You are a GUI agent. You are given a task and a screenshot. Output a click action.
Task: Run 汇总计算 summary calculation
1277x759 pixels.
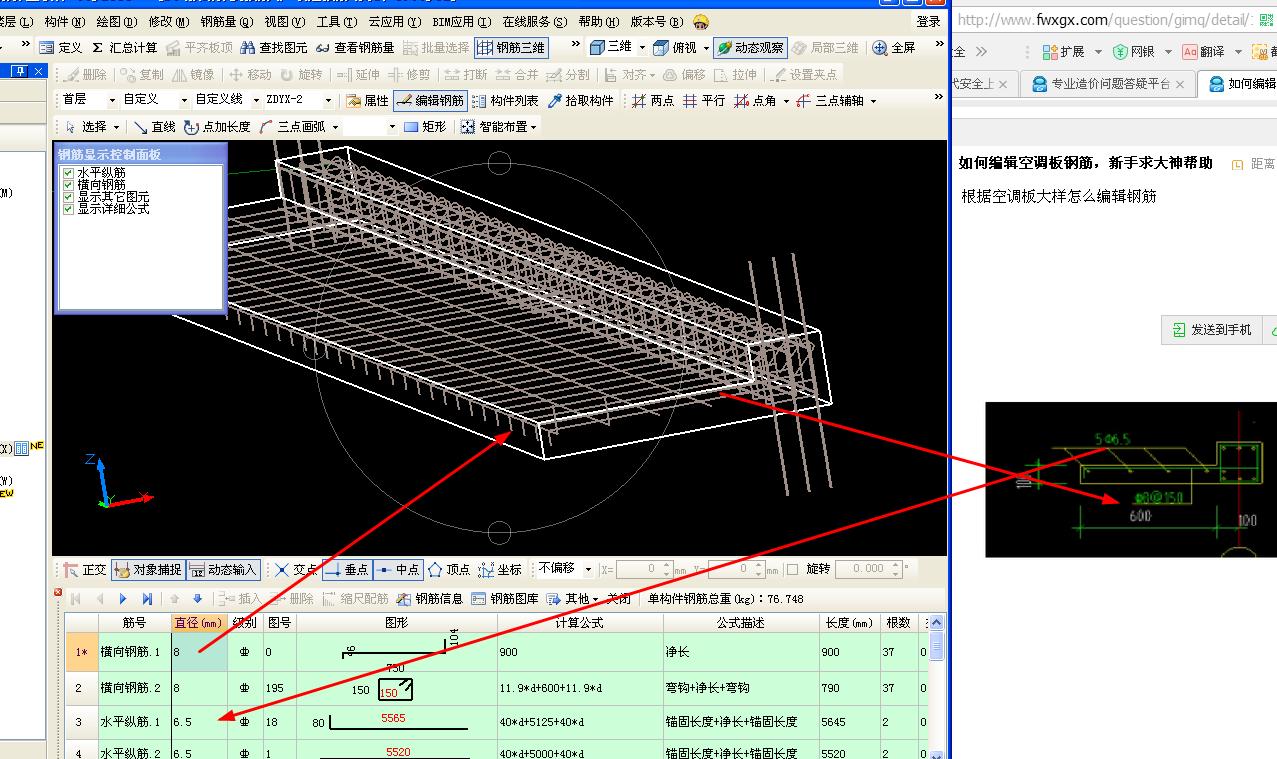(124, 47)
